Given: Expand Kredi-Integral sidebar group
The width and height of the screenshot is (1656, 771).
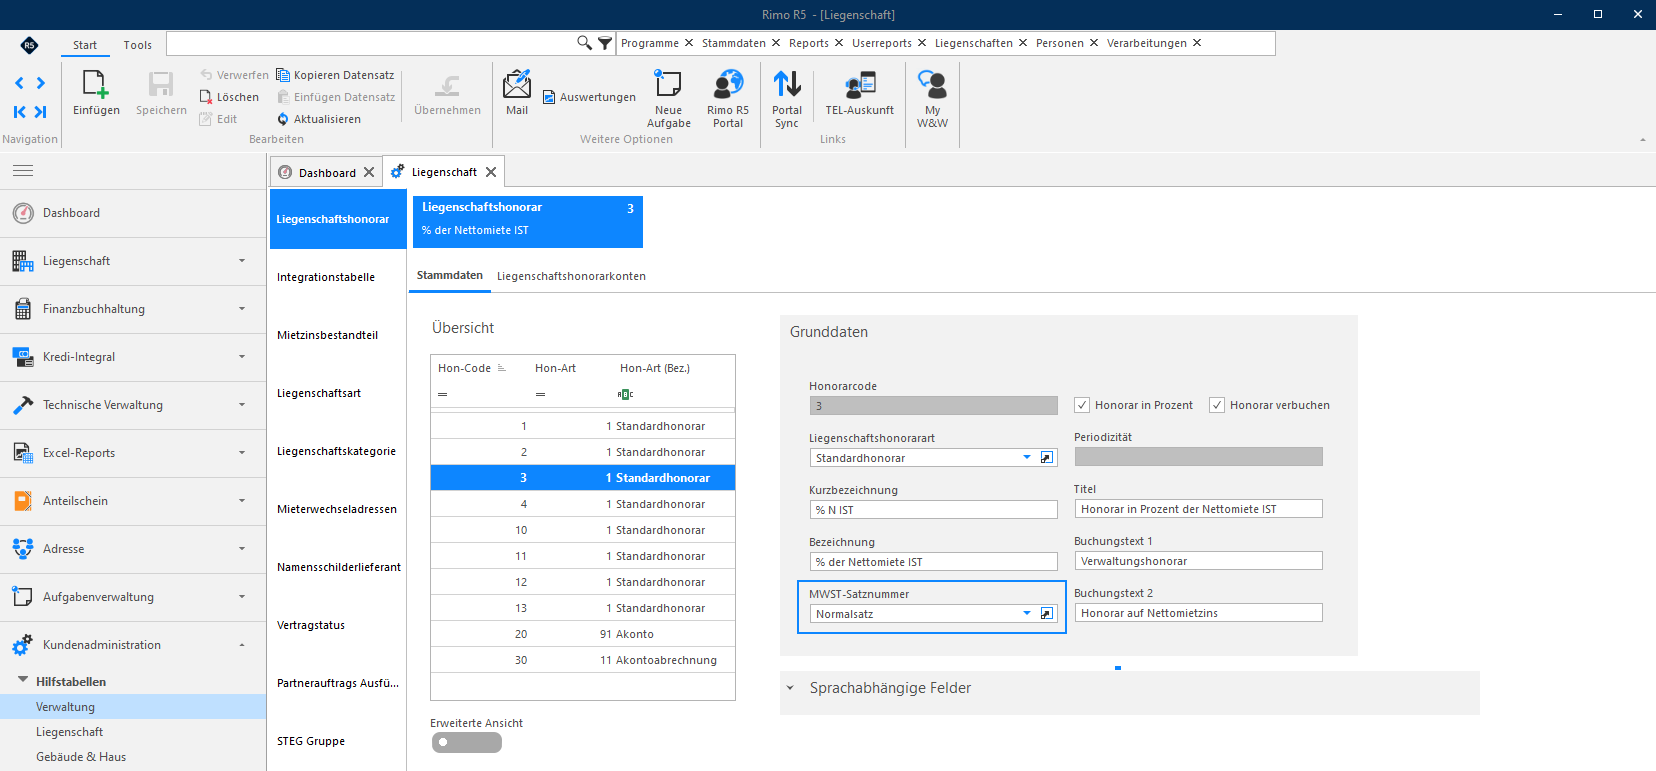Looking at the screenshot, I should click(x=242, y=357).
